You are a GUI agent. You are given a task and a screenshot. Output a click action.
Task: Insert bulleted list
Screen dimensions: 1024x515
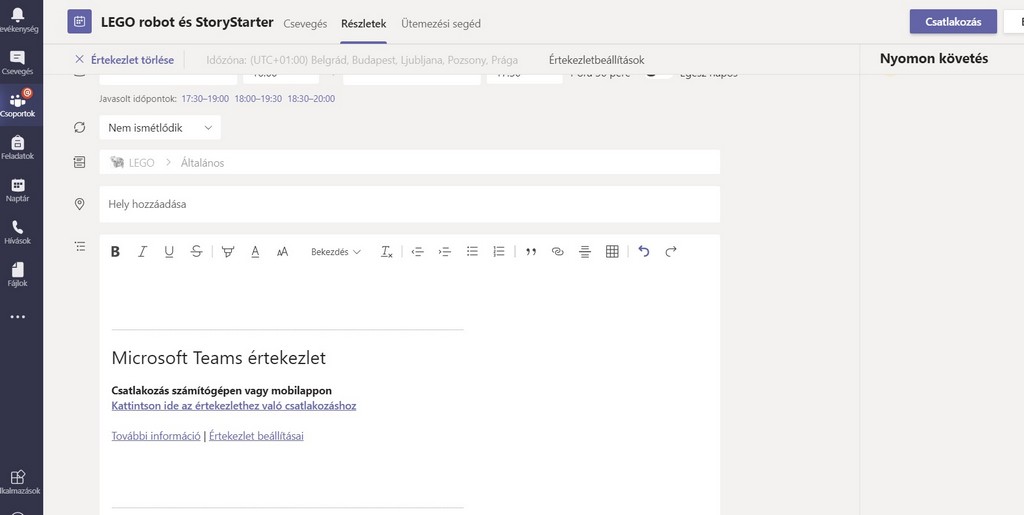[x=472, y=251]
